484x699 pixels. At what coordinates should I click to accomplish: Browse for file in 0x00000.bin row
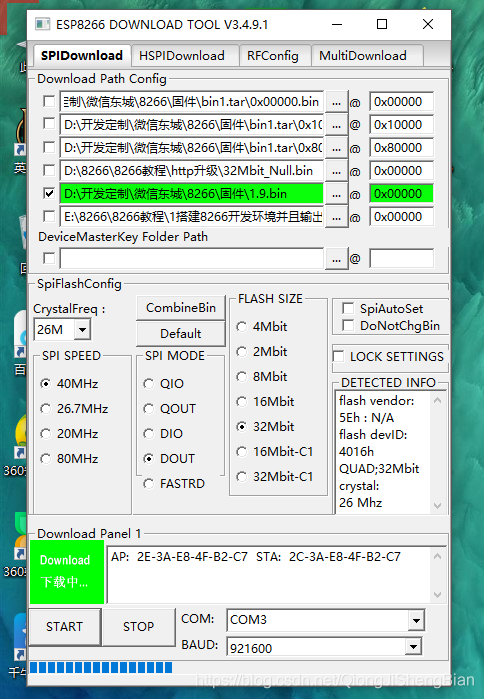click(336, 102)
